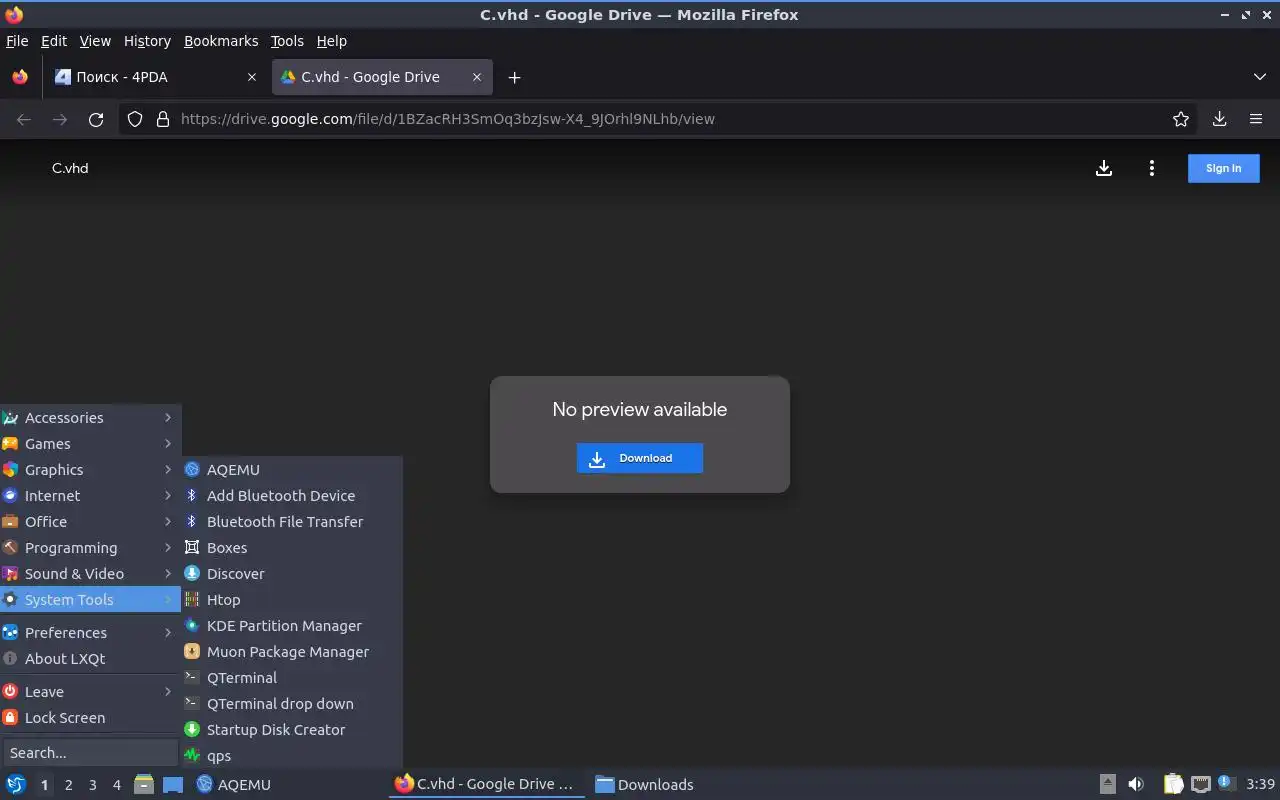Expand the Internet submenu
1280x800 pixels.
click(x=90, y=496)
